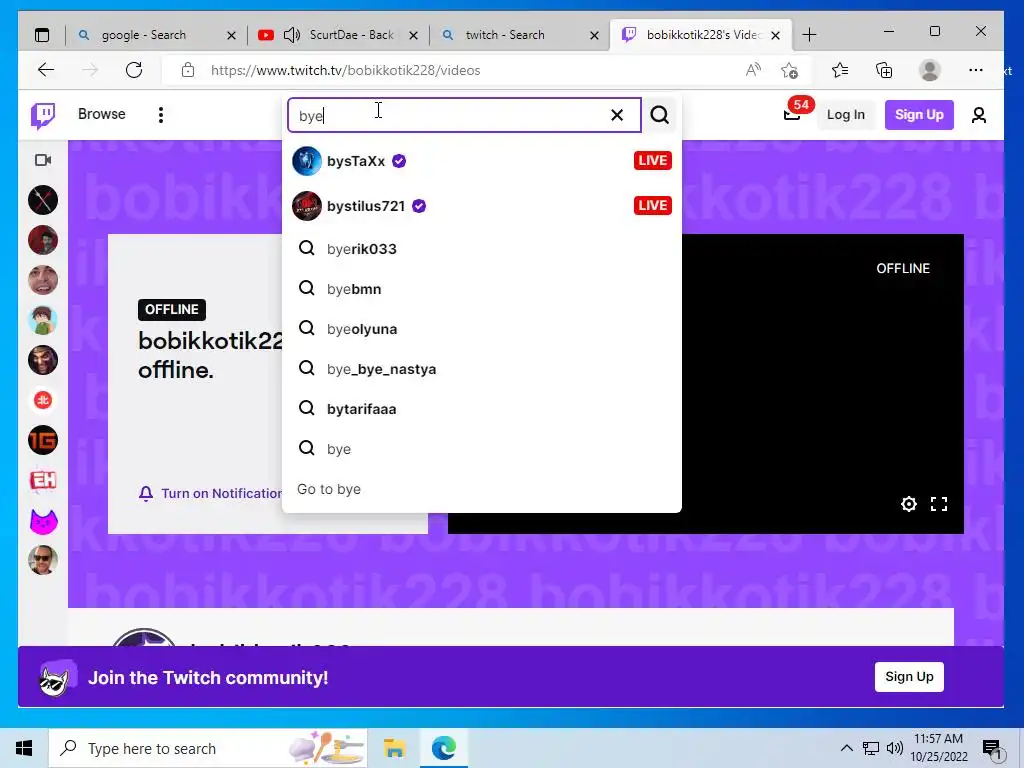The image size is (1024, 768).
Task: Refresh the page
Action: pyautogui.click(x=134, y=70)
